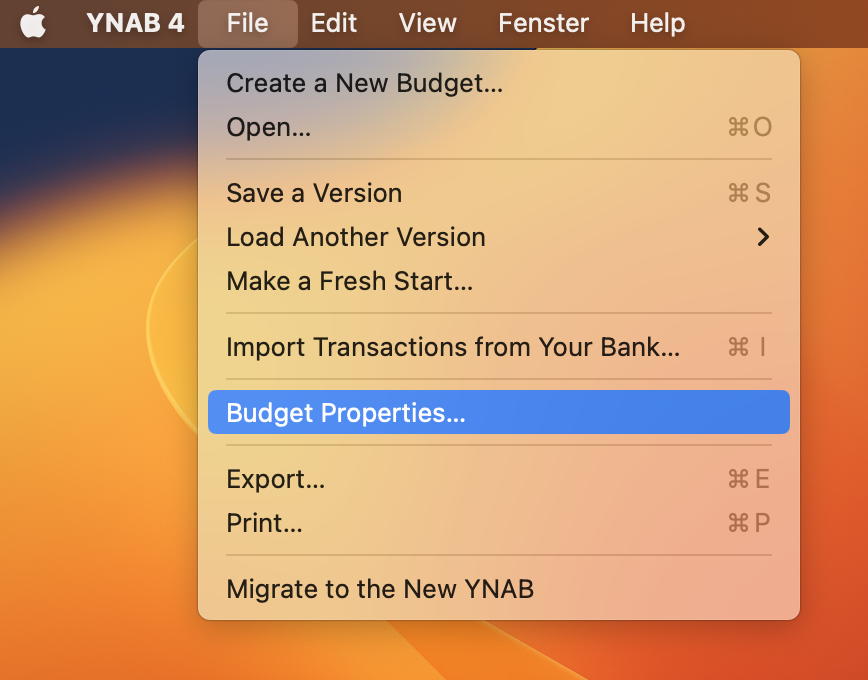868x680 pixels.
Task: Select Open... from File menu
Action: pos(499,127)
